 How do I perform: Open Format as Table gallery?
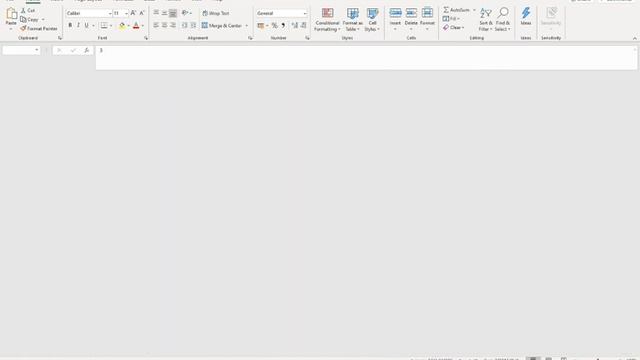coord(353,19)
